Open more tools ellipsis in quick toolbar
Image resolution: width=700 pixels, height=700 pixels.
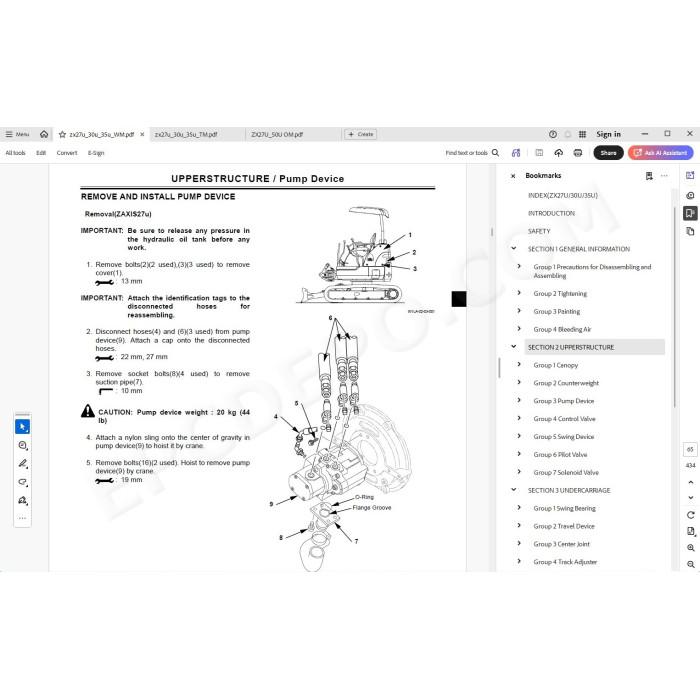22,518
